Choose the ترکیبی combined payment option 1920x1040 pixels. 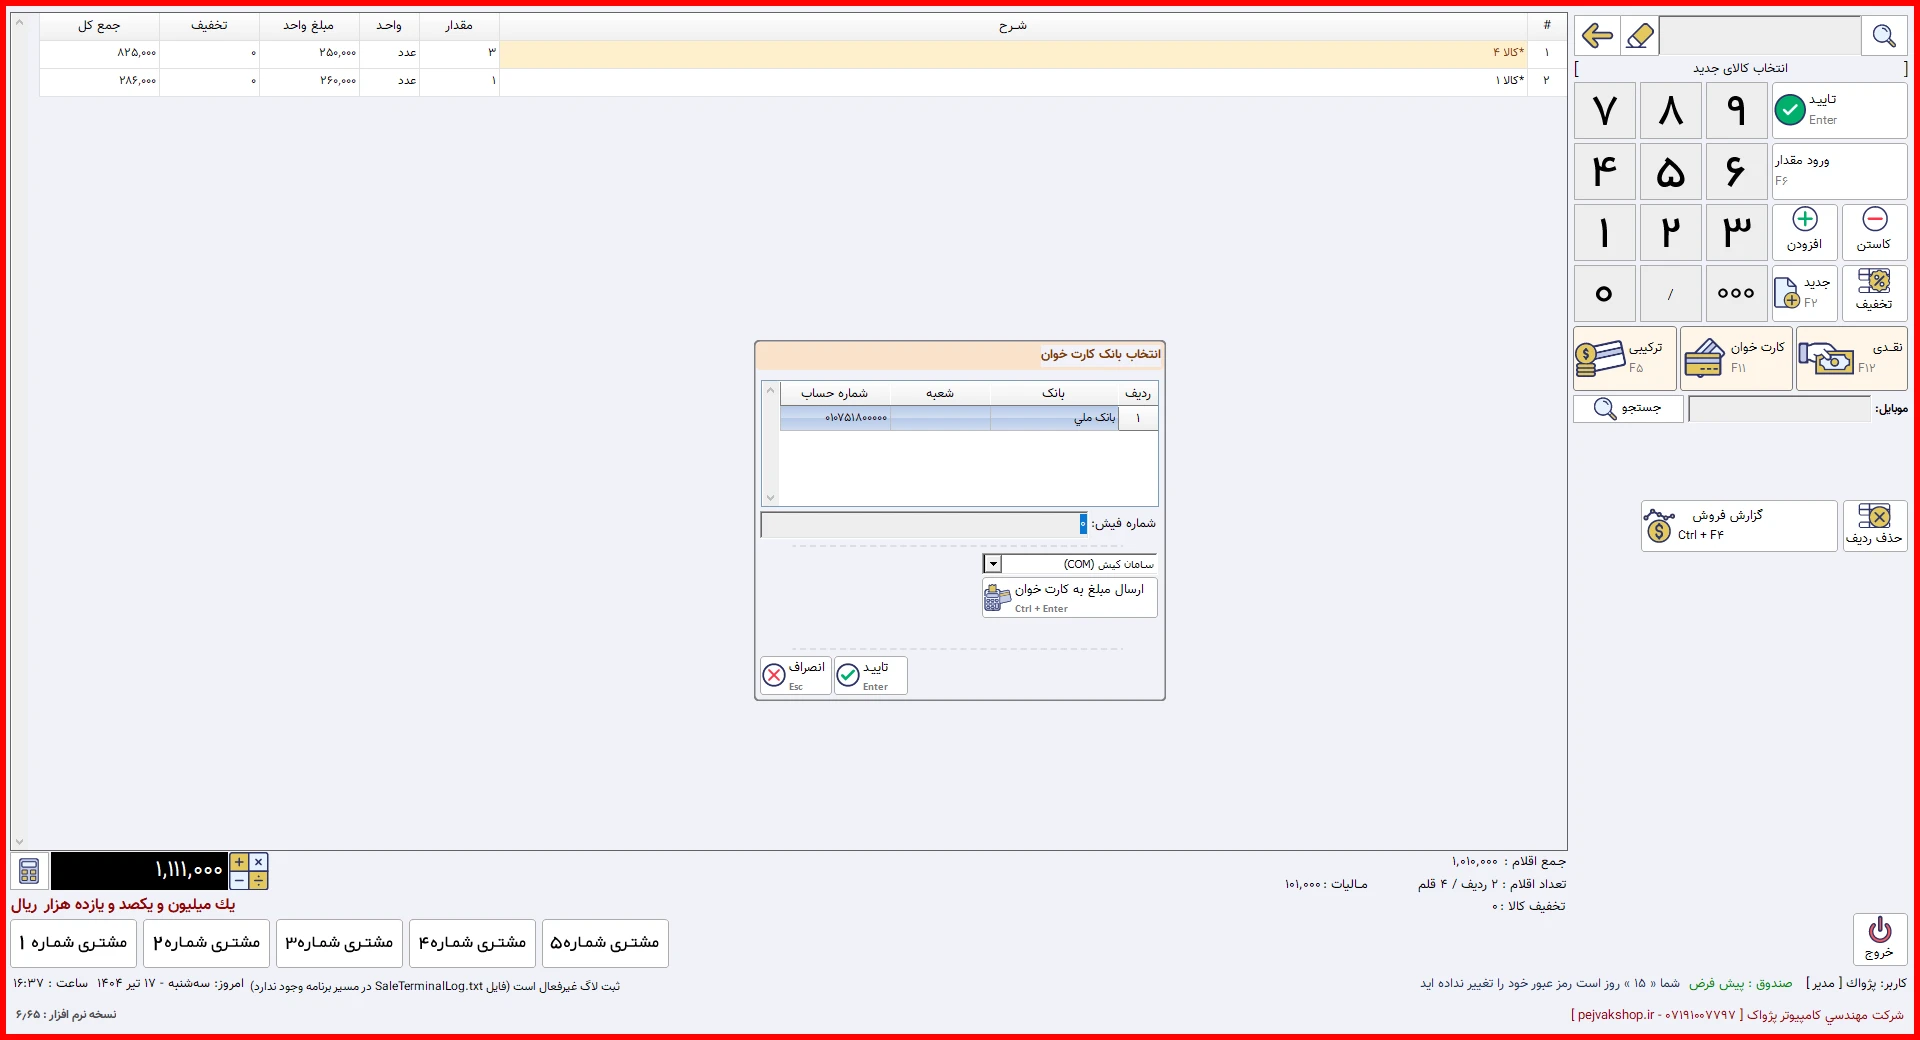coord(1624,358)
